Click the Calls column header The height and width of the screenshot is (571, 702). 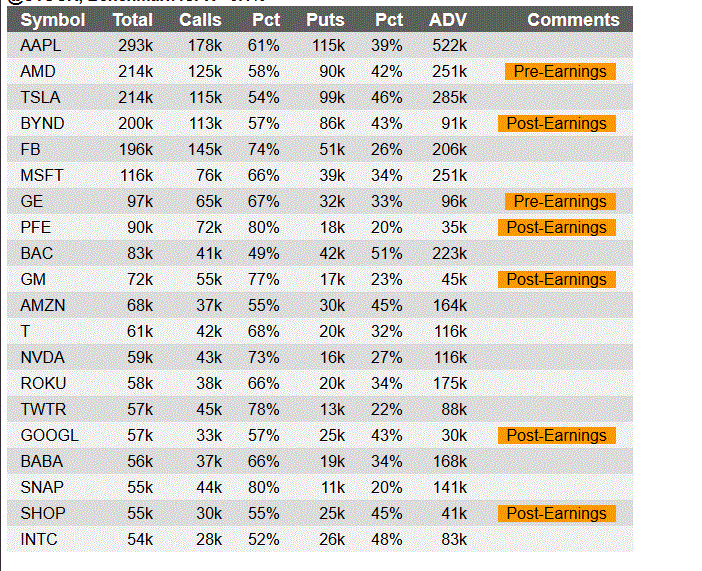pos(200,20)
